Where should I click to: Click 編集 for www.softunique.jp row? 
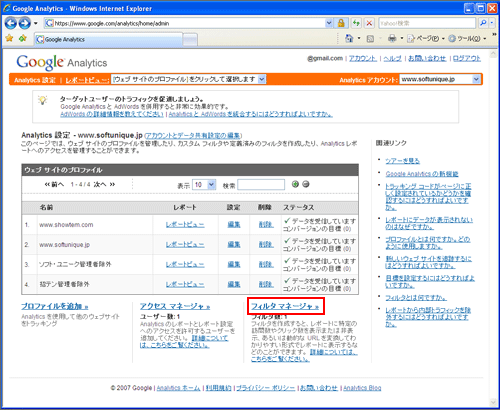click(234, 245)
